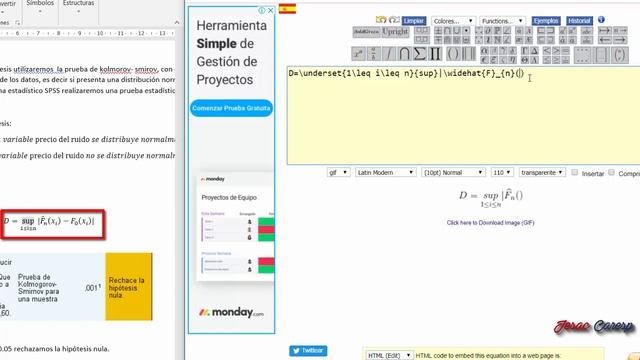Close the monday.com advertisement
The width and height of the screenshot is (640, 360).
click(x=271, y=11)
